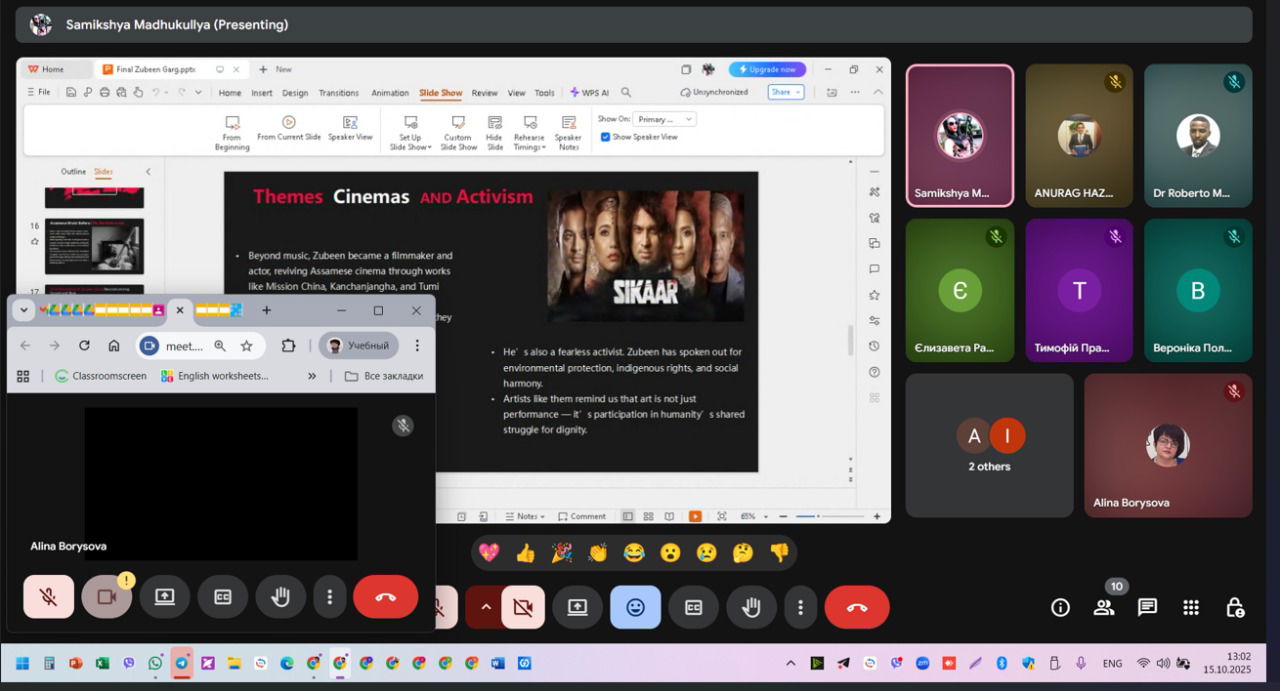The width and height of the screenshot is (1280, 691).
Task: Select Dr Roberto's participant tile
Action: click(x=1197, y=136)
